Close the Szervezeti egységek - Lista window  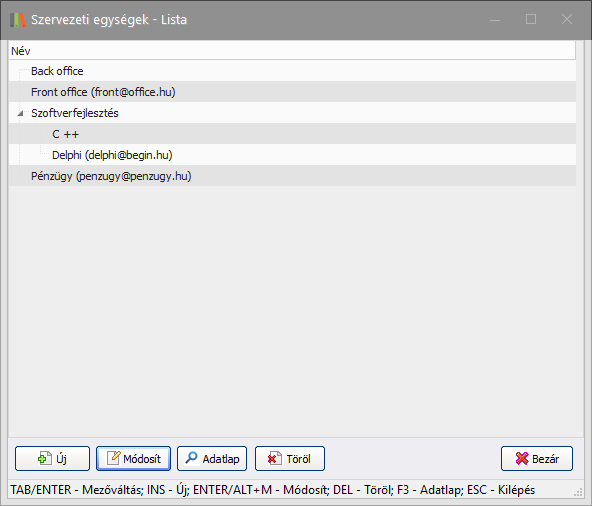(567, 19)
